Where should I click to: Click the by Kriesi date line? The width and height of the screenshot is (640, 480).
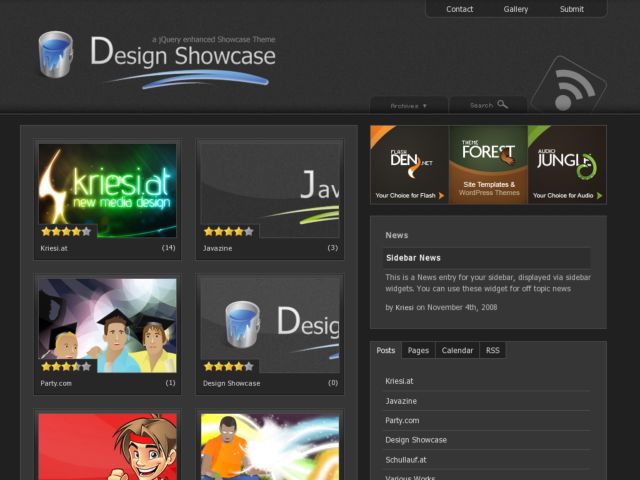441,307
